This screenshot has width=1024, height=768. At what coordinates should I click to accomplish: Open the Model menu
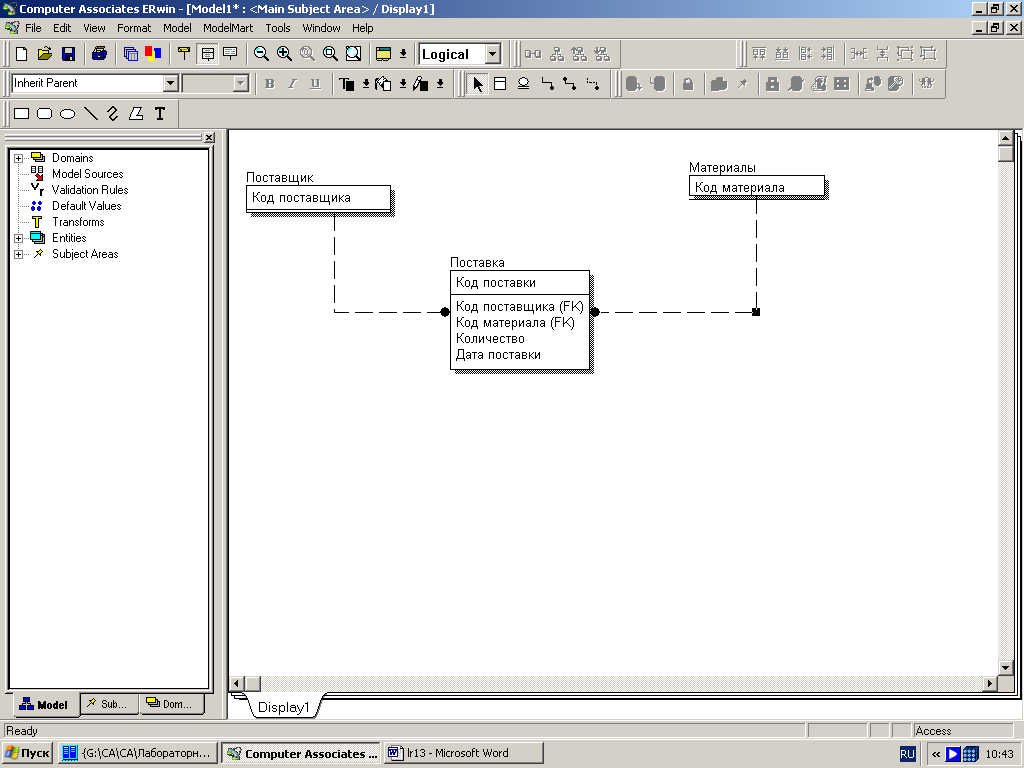click(177, 28)
